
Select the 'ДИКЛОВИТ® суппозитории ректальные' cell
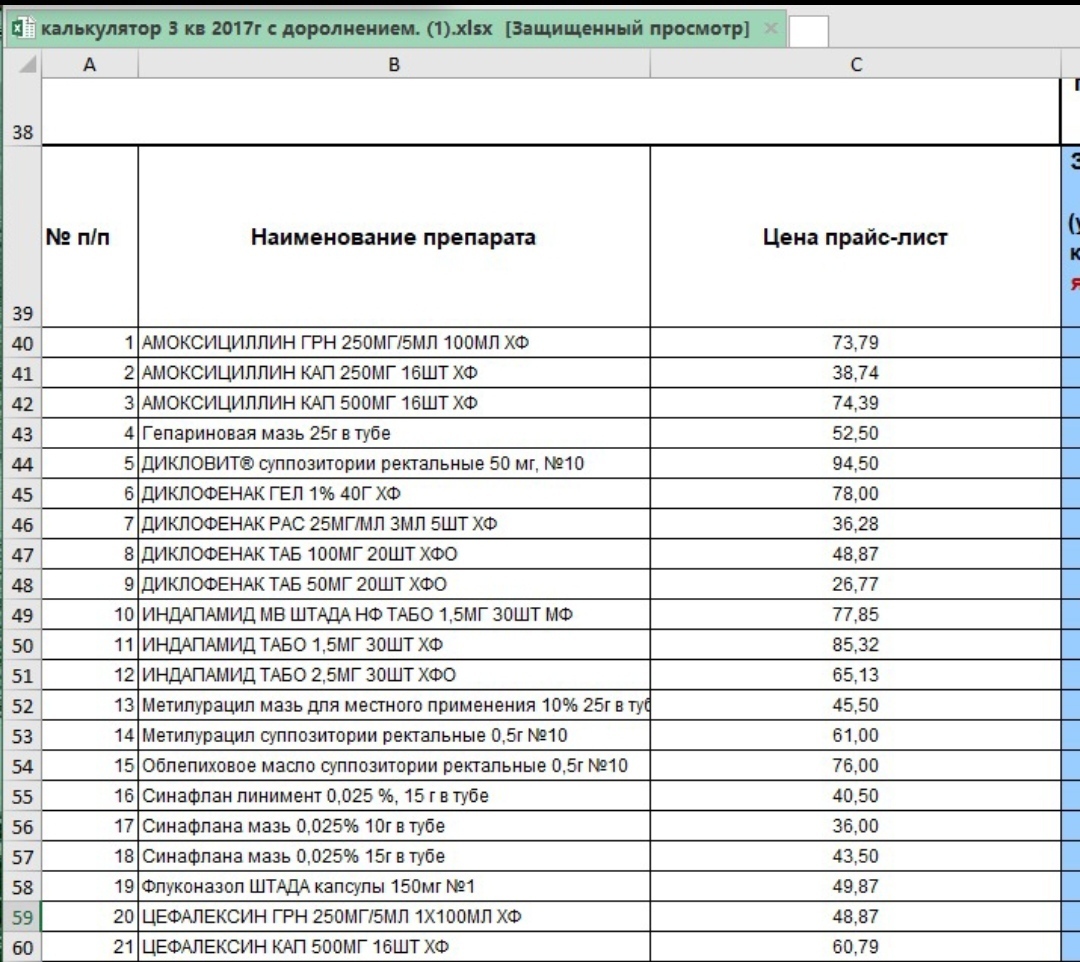394,463
